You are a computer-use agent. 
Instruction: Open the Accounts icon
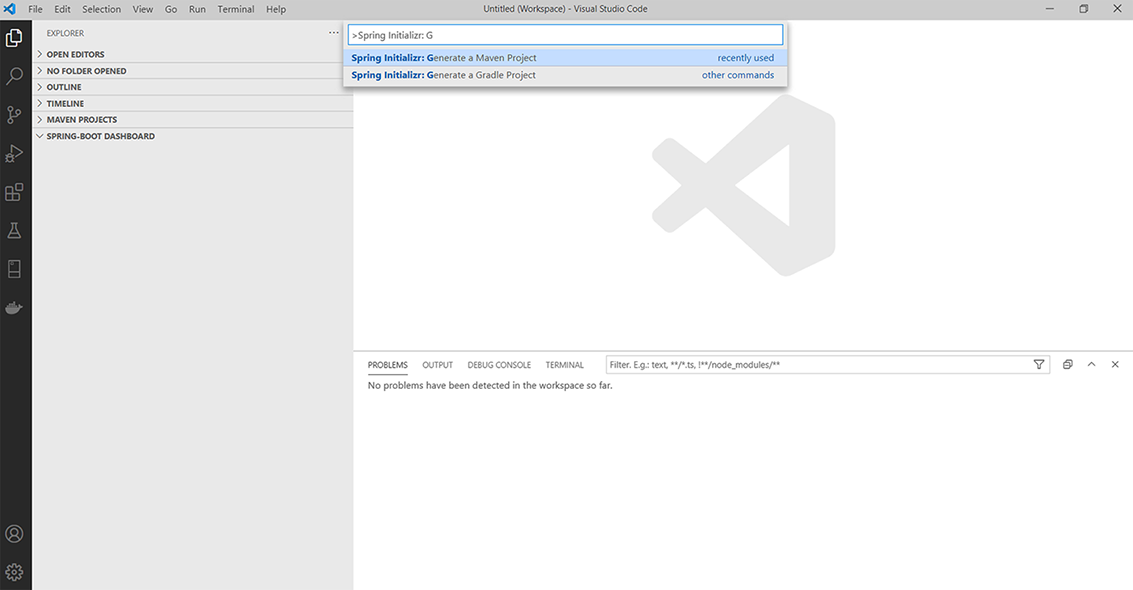pos(15,534)
